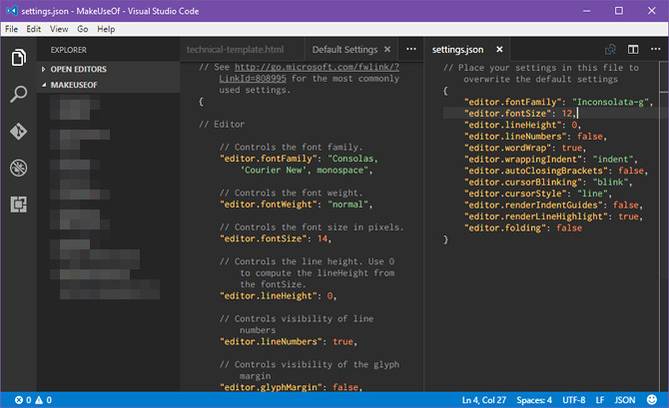Click the VS Code logo in title bar
This screenshot has height=408, width=669.
(x=12, y=11)
